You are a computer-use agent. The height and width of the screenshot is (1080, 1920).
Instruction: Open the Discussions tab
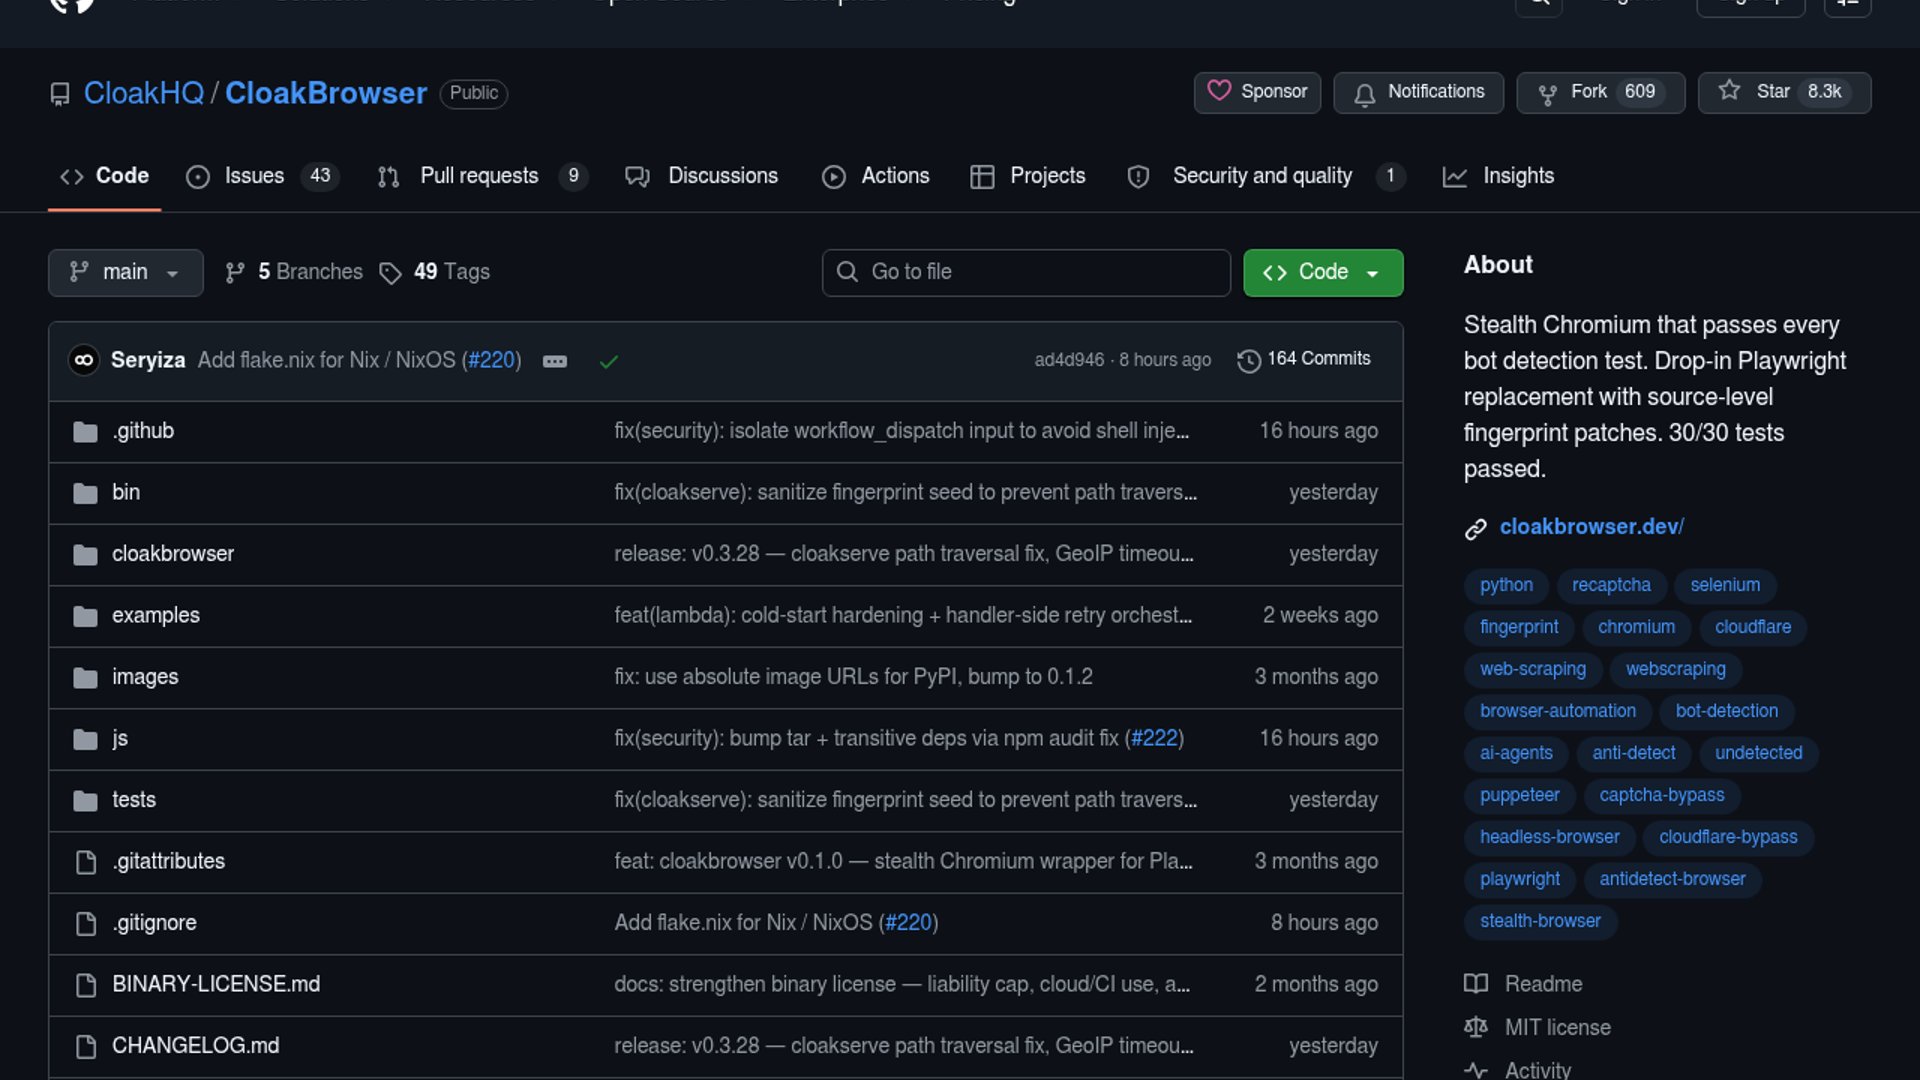point(701,176)
